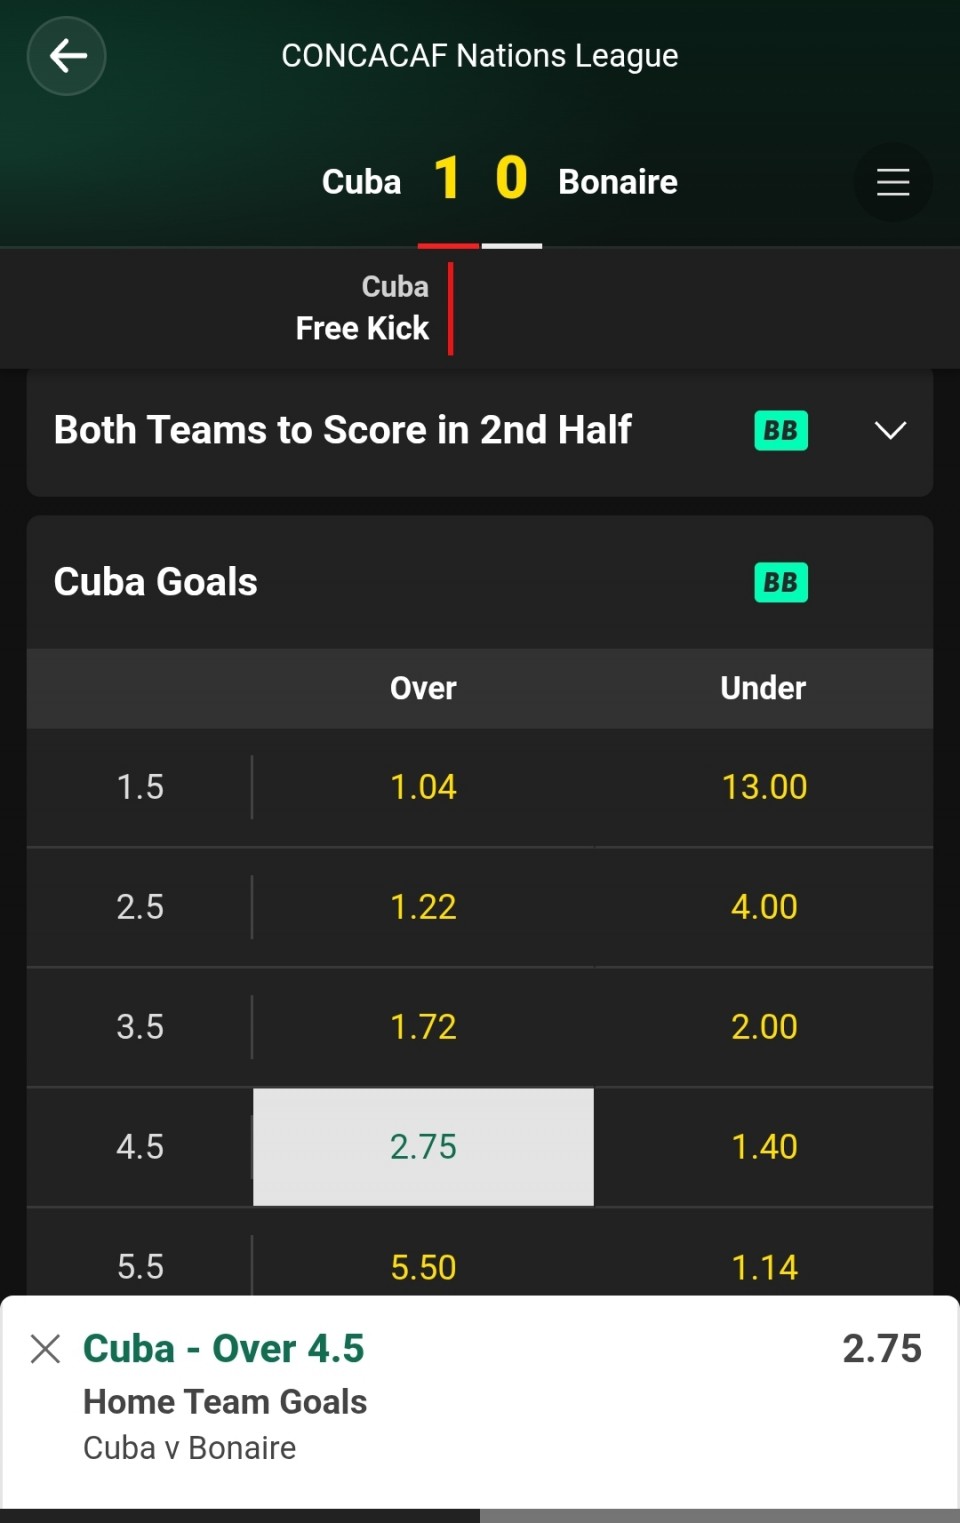This screenshot has height=1523, width=960.
Task: Select Over 1.5 at odds 1.04
Action: click(423, 787)
